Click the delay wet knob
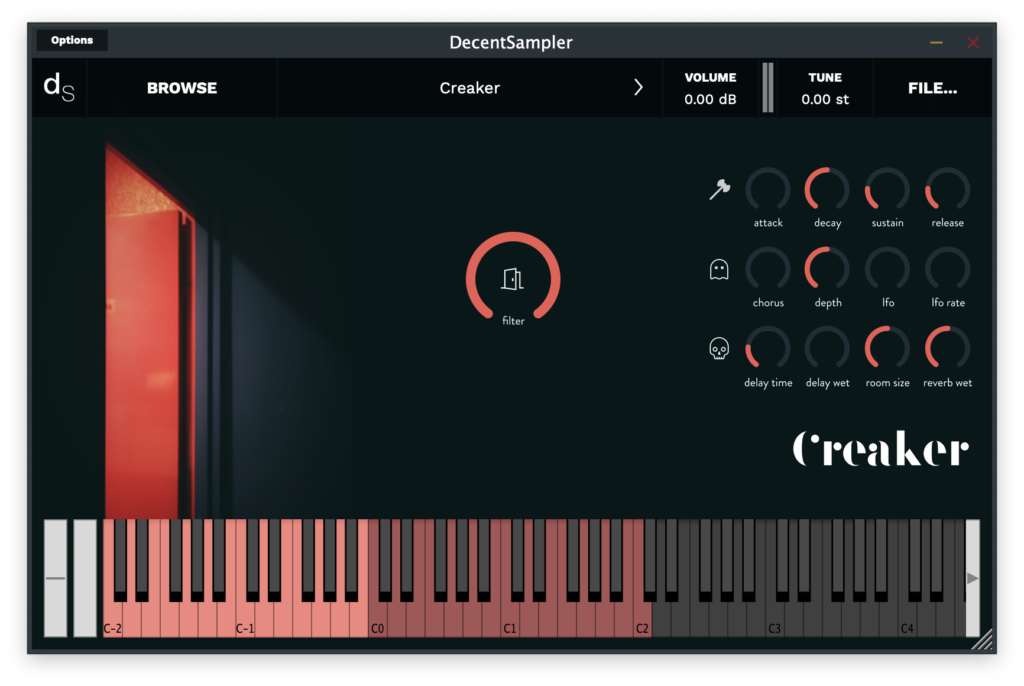 (x=827, y=350)
